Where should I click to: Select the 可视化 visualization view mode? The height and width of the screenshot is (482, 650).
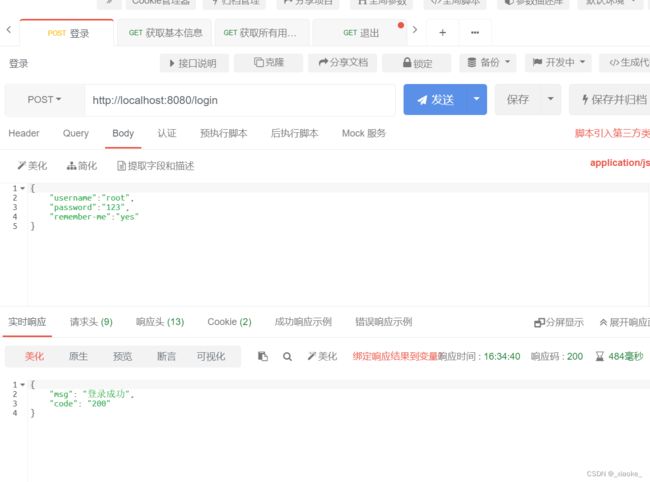pos(211,356)
